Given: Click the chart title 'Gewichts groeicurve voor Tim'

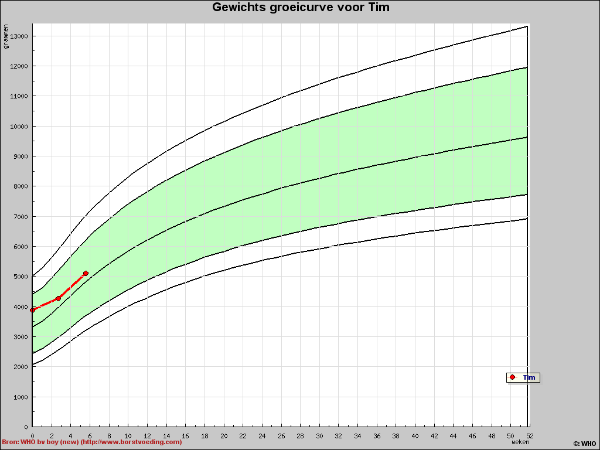Looking at the screenshot, I should 301,7.
